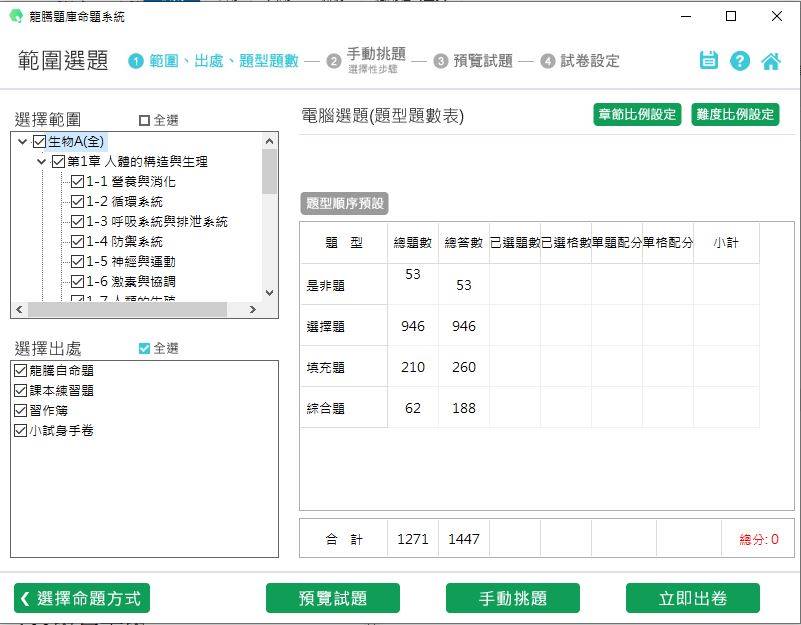Uncheck 課本練習題 source checkbox
Viewport: 801px width, 625px height.
(x=20, y=390)
